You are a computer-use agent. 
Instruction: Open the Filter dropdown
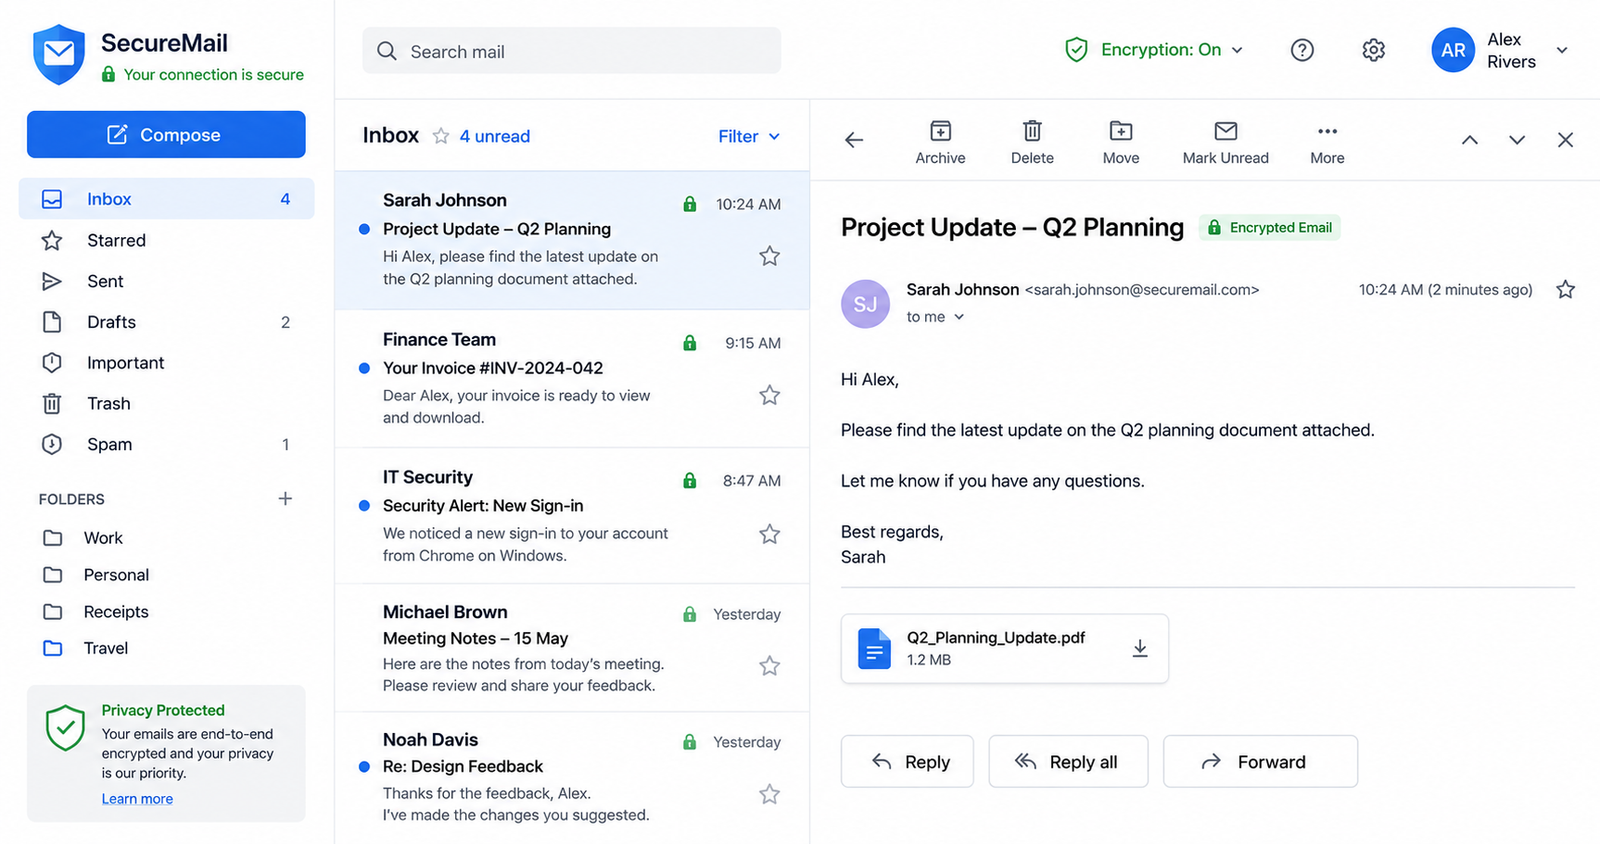pos(749,136)
